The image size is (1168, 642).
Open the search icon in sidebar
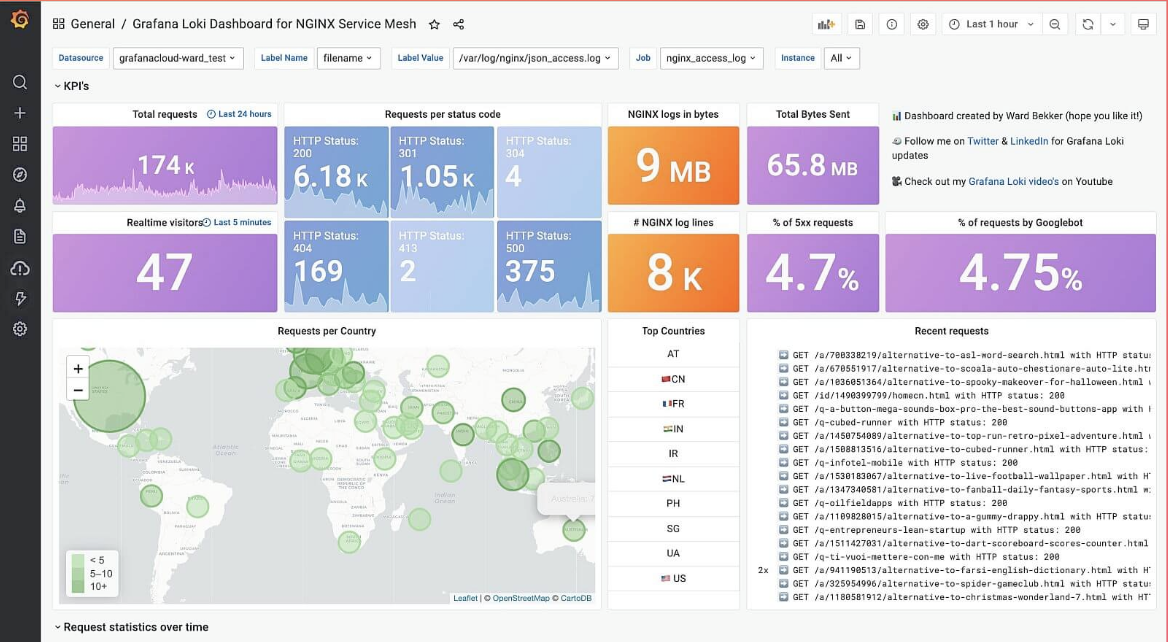pos(20,82)
